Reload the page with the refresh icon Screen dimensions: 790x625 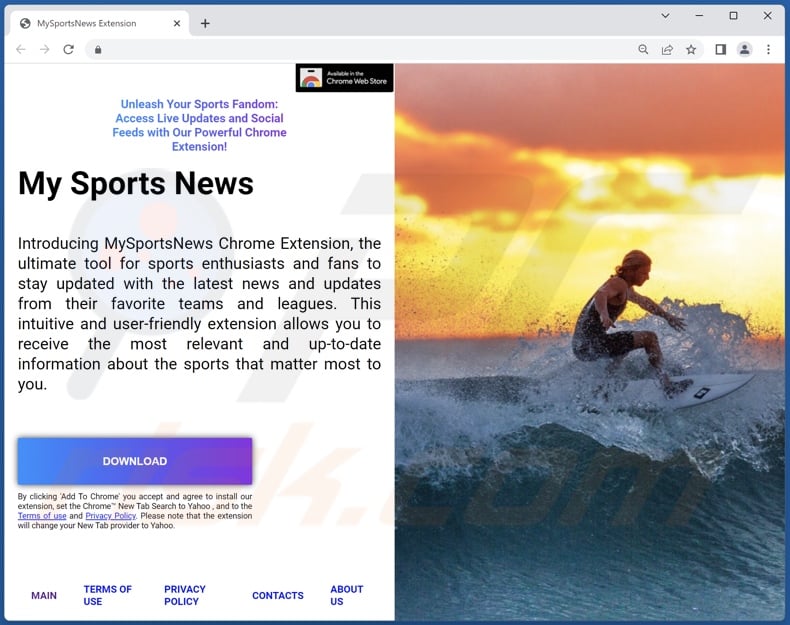pyautogui.click(x=69, y=49)
